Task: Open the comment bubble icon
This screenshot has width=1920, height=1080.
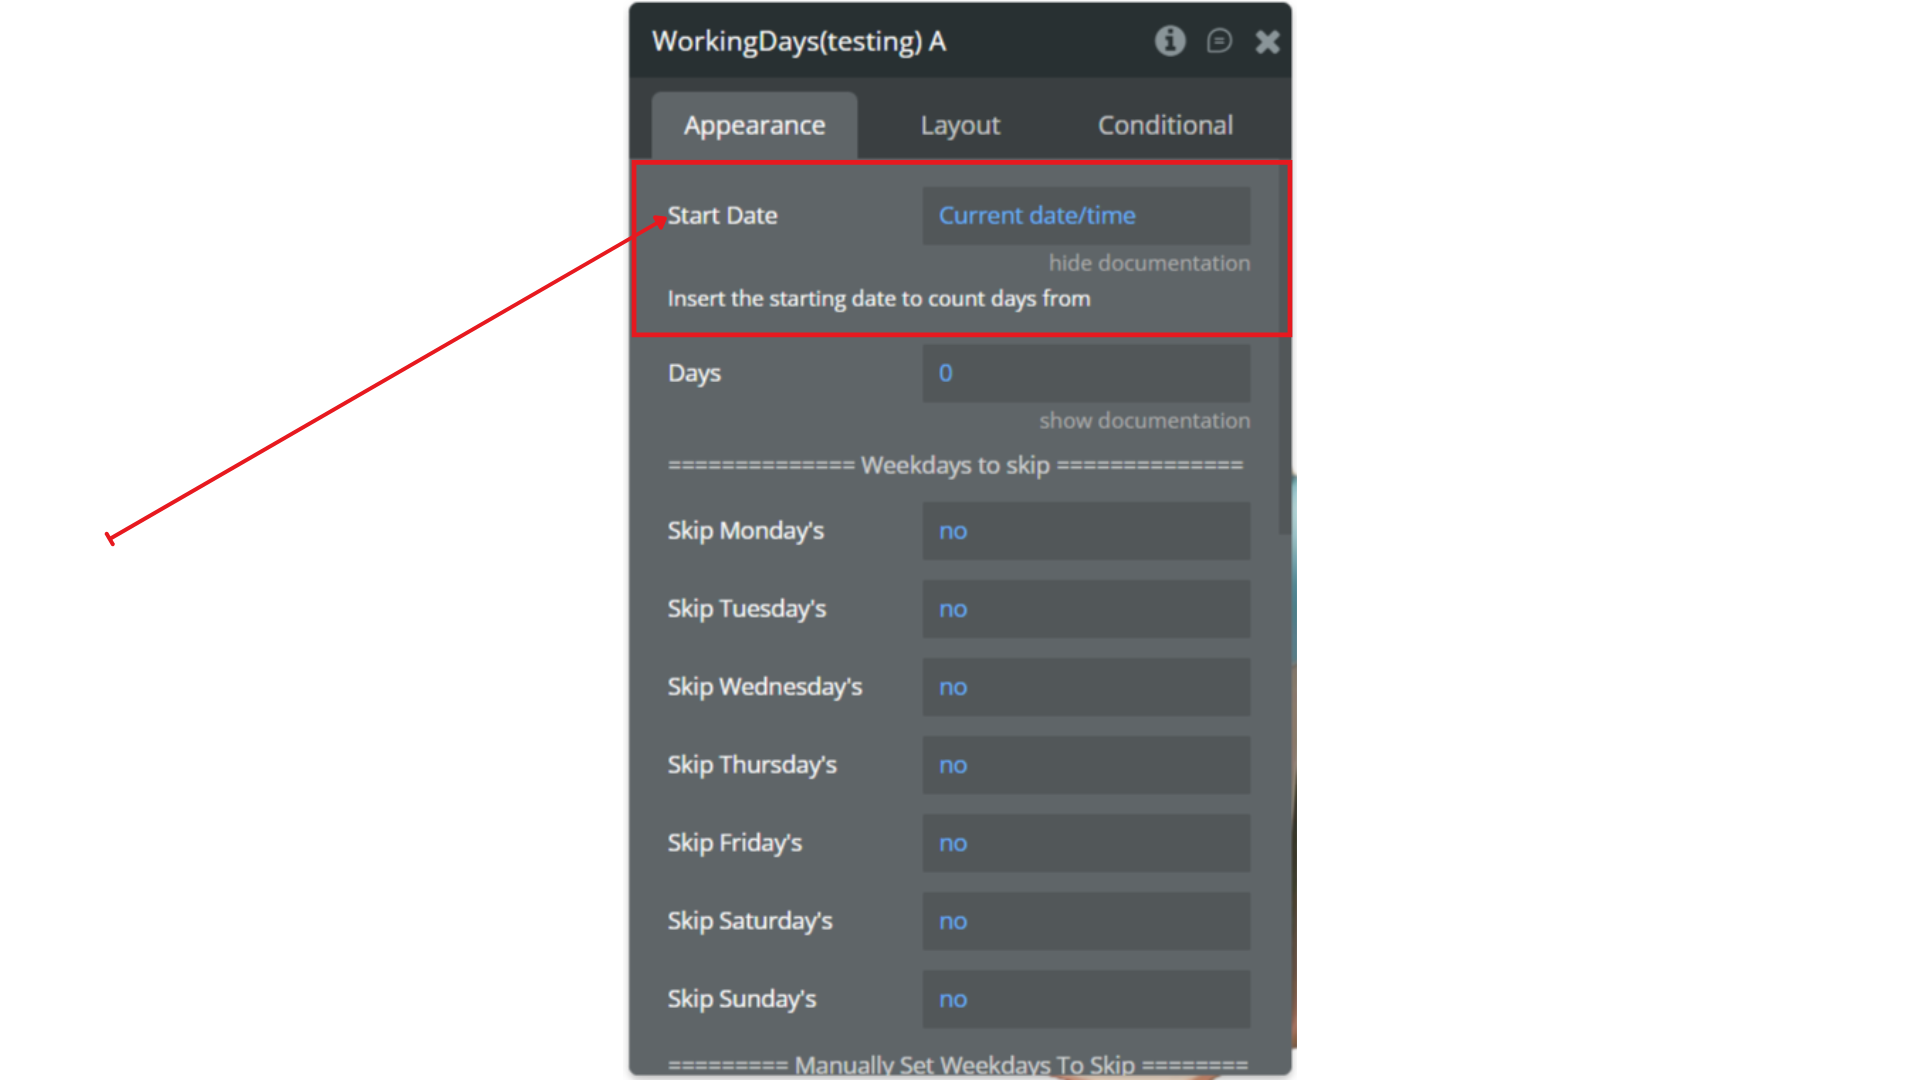Action: pyautogui.click(x=1219, y=41)
